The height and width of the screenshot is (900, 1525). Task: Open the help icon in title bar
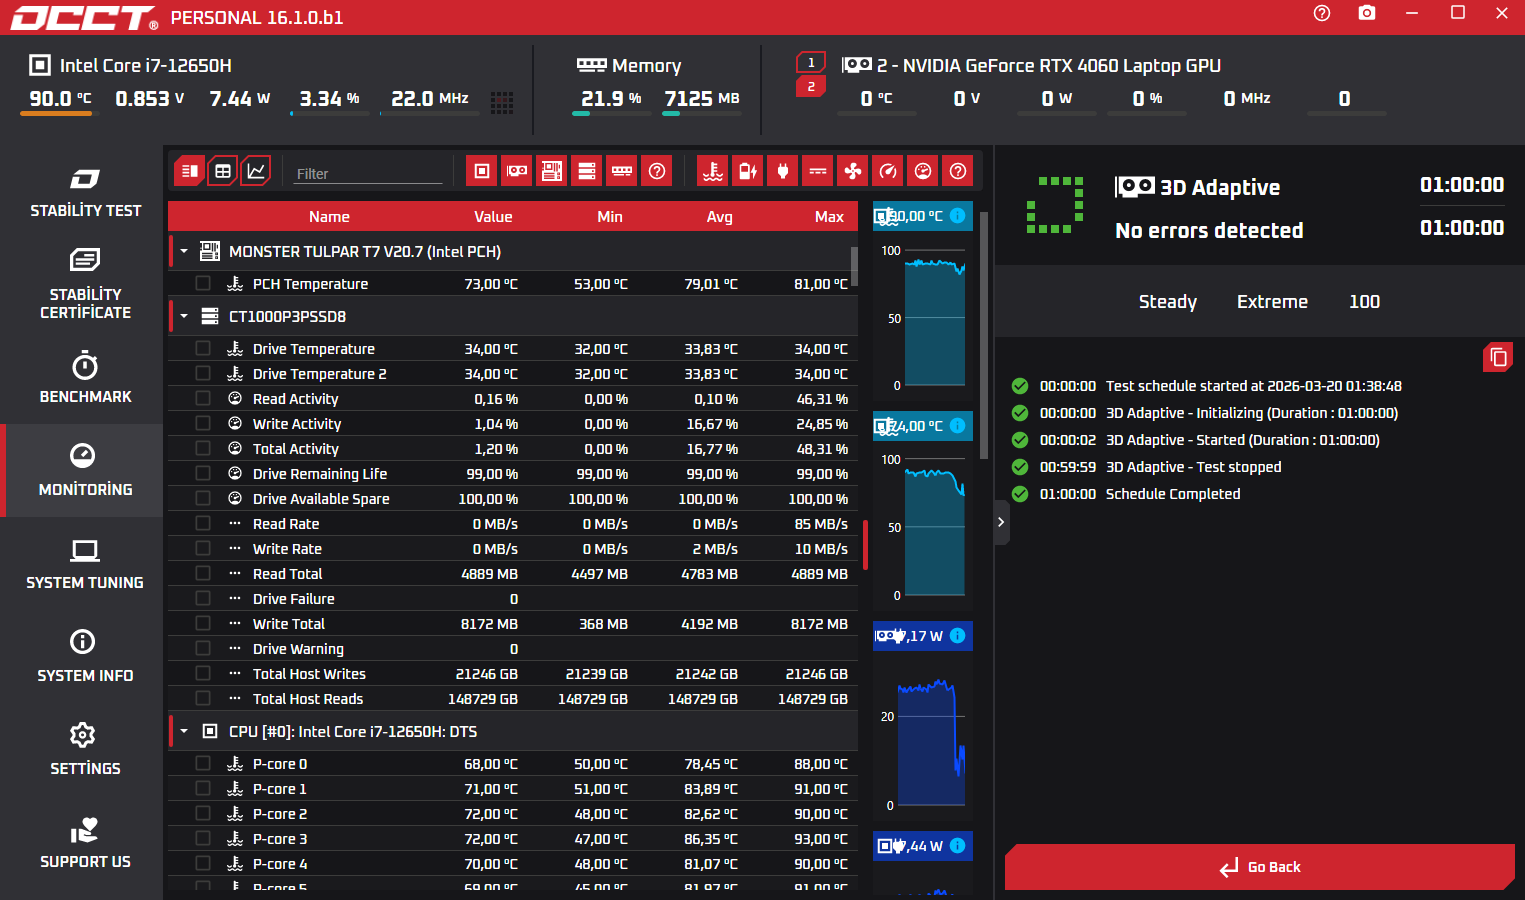pyautogui.click(x=1322, y=13)
